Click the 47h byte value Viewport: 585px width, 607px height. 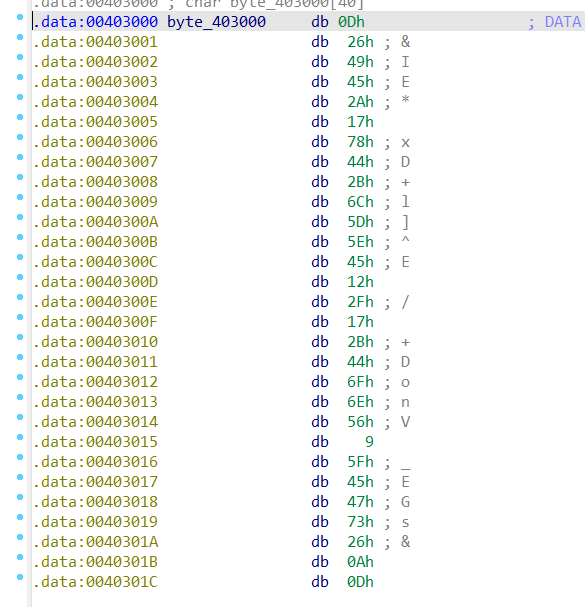pos(360,502)
